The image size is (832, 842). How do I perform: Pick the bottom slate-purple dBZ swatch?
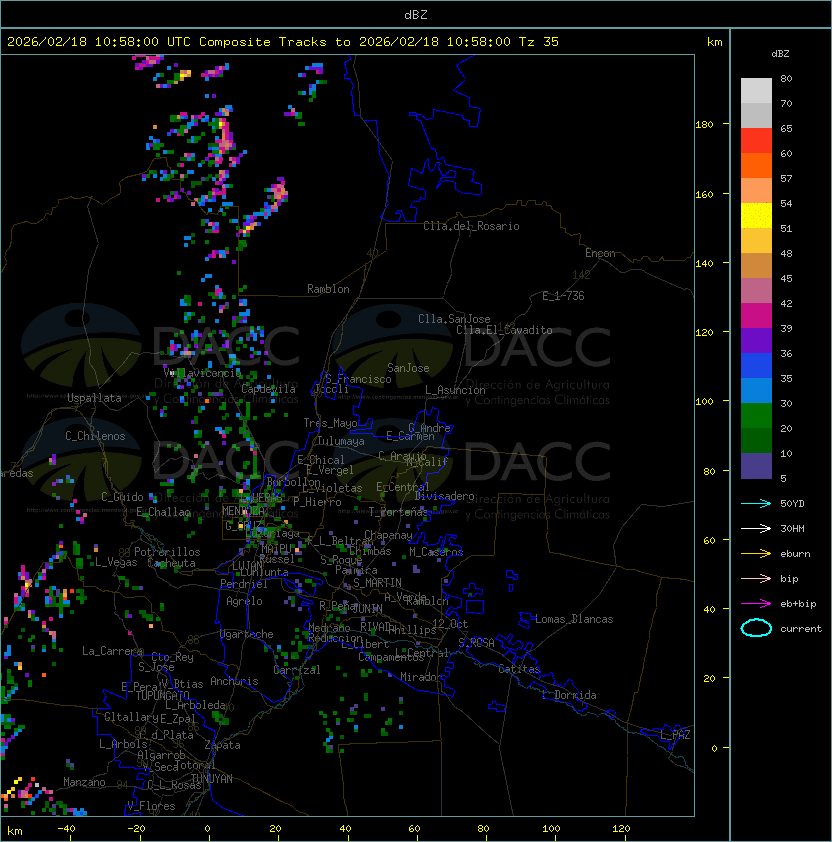click(756, 466)
